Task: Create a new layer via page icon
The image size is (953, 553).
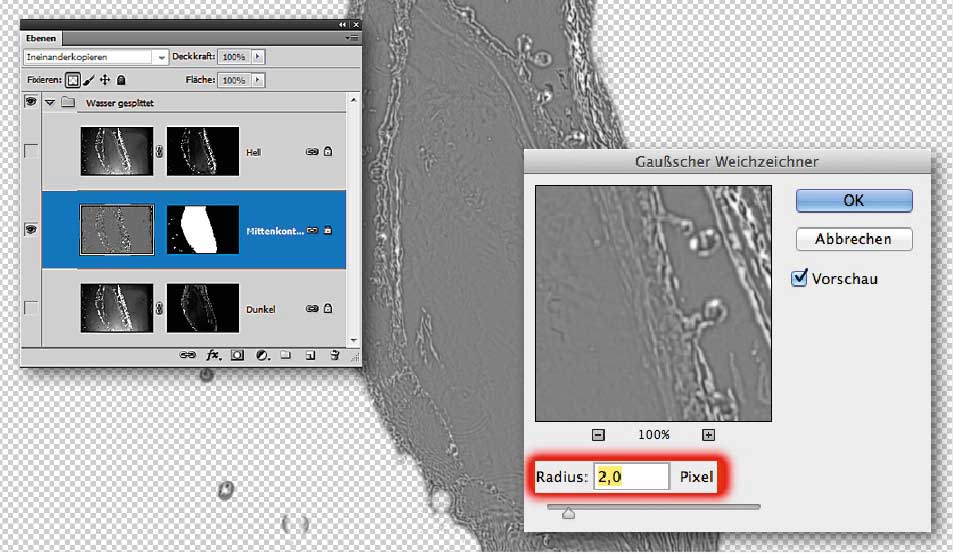Action: pos(310,355)
